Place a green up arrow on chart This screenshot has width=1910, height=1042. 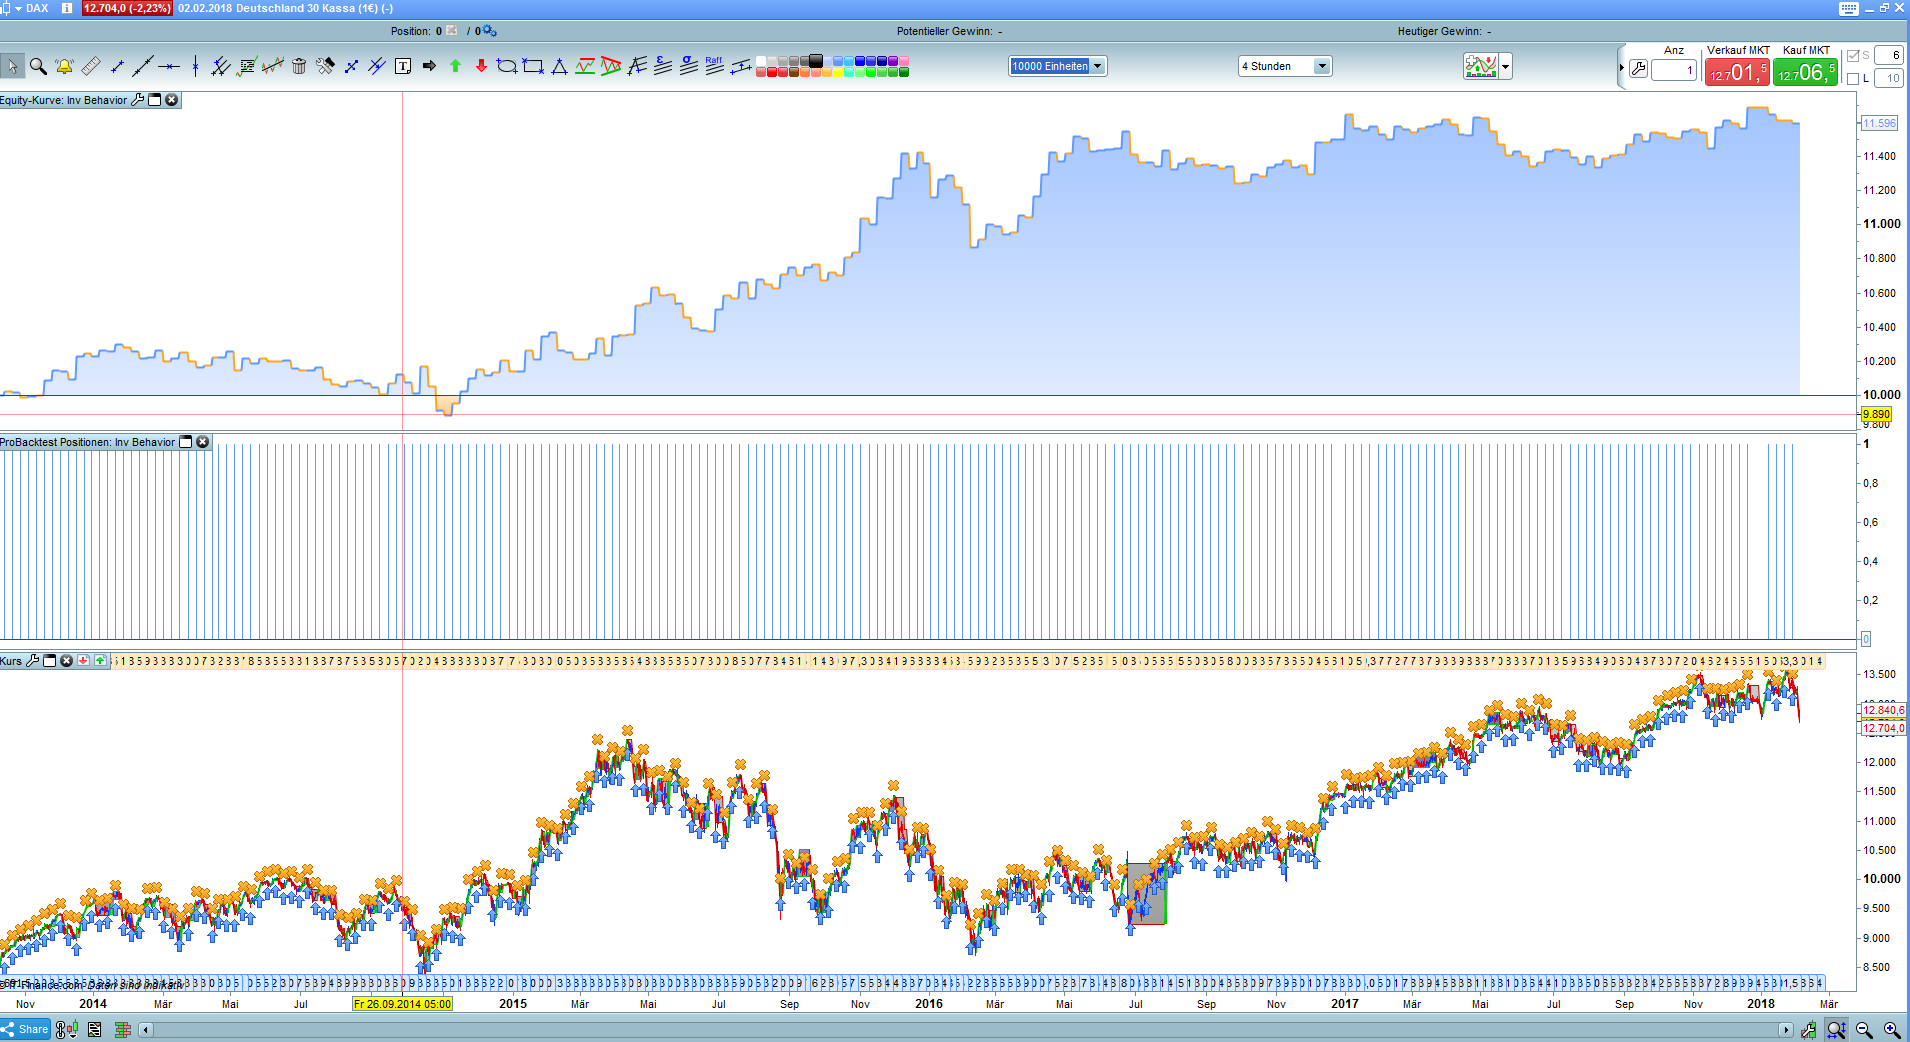[455, 67]
